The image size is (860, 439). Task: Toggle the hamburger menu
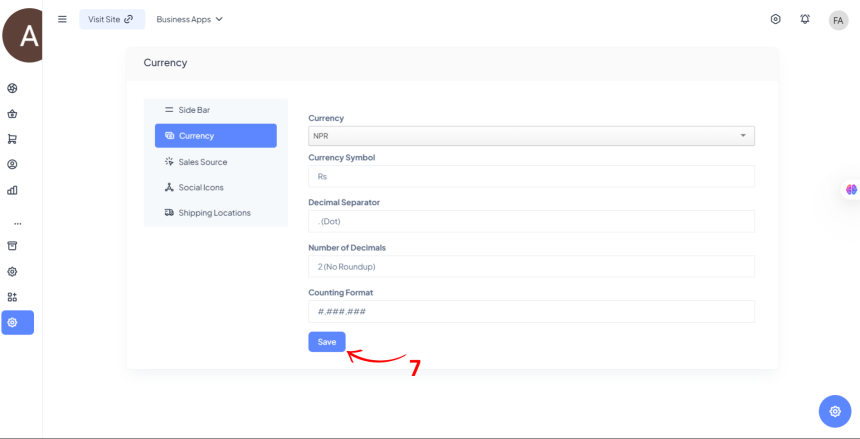coord(62,19)
